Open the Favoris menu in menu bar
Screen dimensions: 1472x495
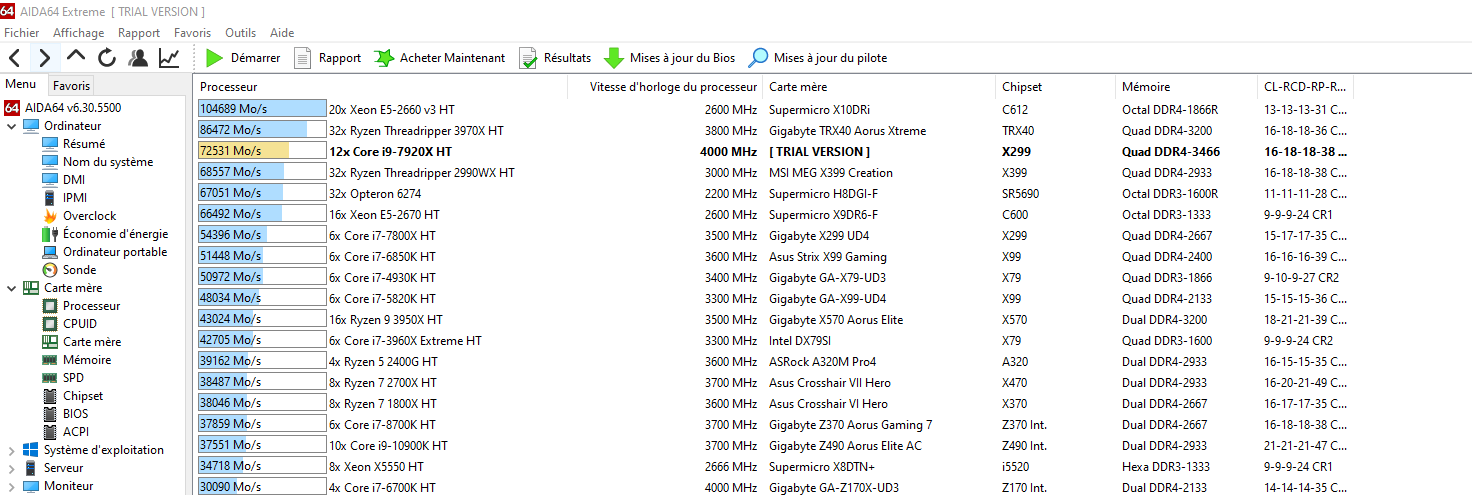[x=192, y=33]
